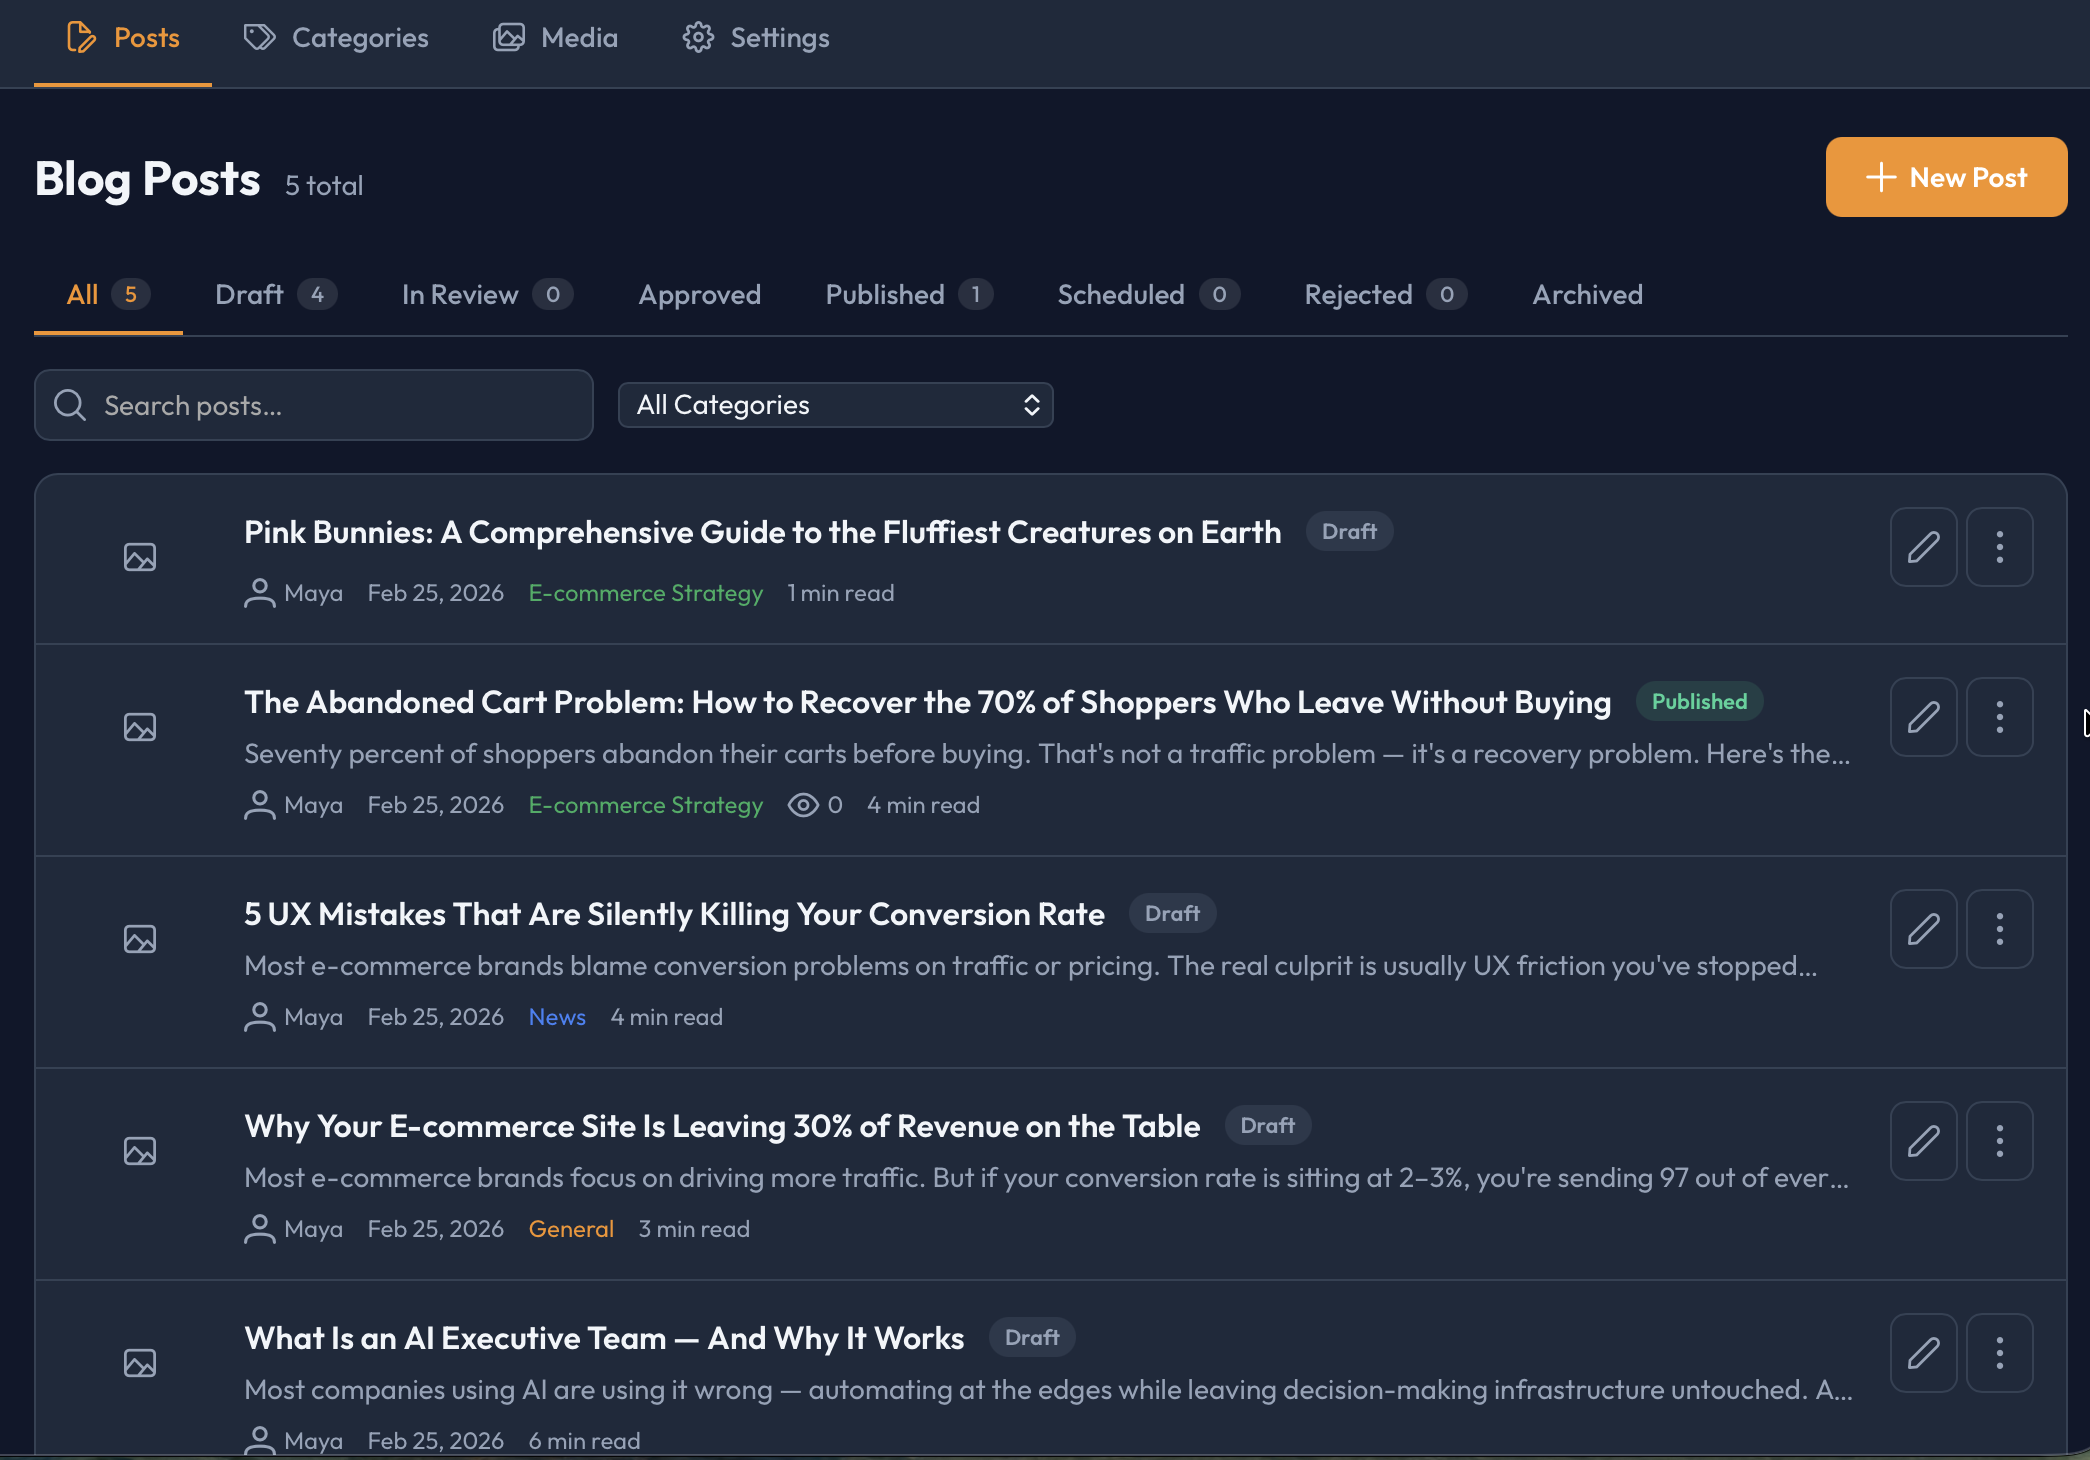
Task: Open the three-dot menu on the E-commerce Revenue post
Action: pos(1999,1141)
